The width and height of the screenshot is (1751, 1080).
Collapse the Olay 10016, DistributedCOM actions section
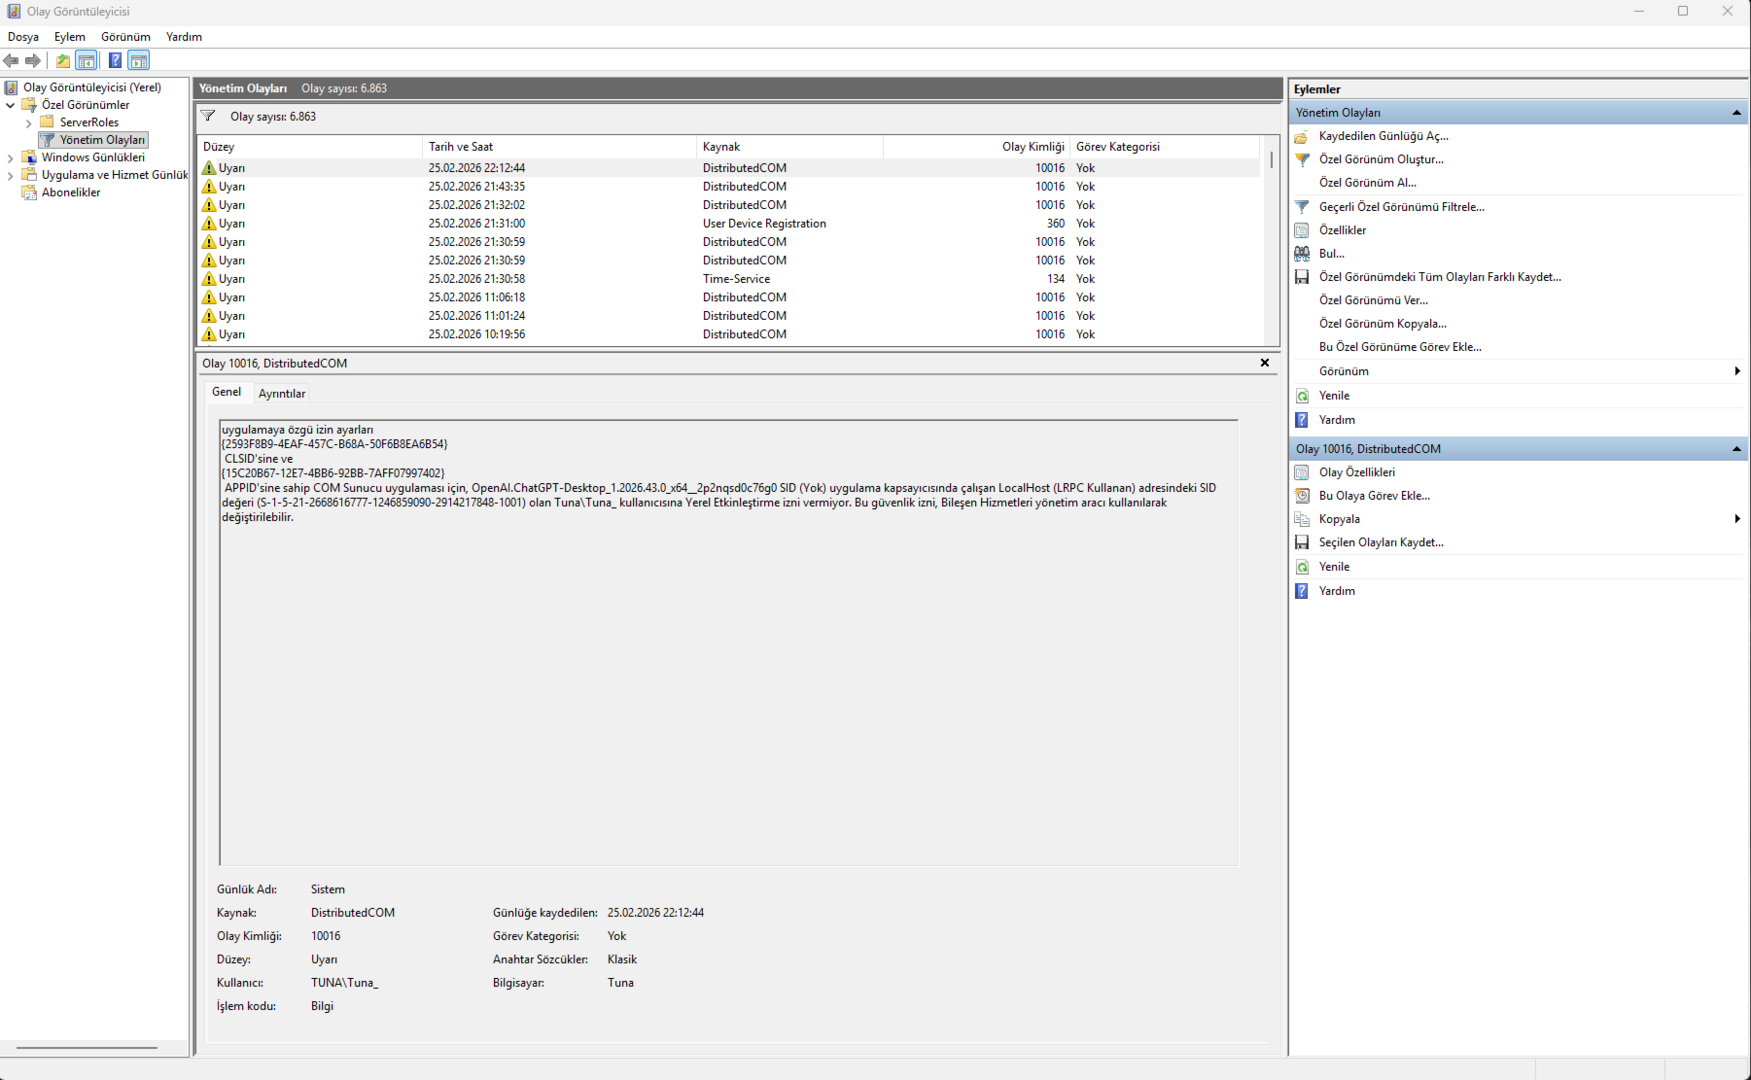[1736, 449]
